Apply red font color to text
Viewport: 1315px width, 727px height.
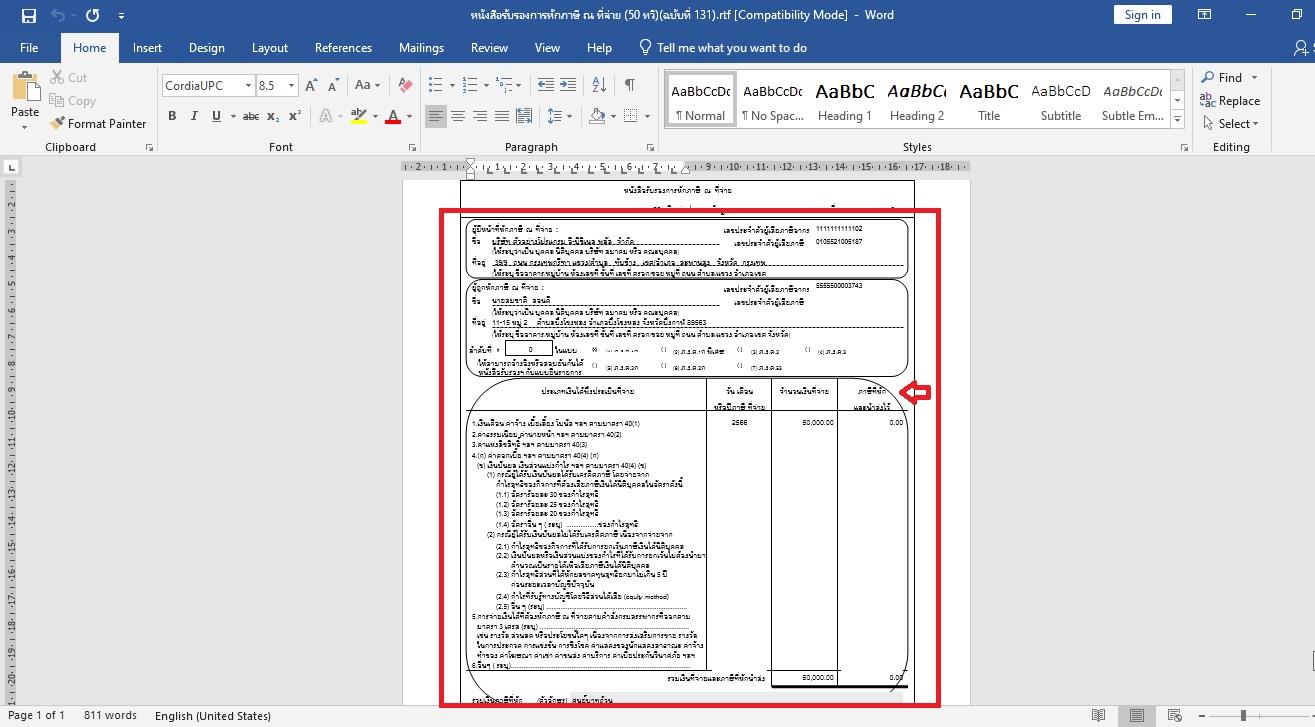point(393,117)
